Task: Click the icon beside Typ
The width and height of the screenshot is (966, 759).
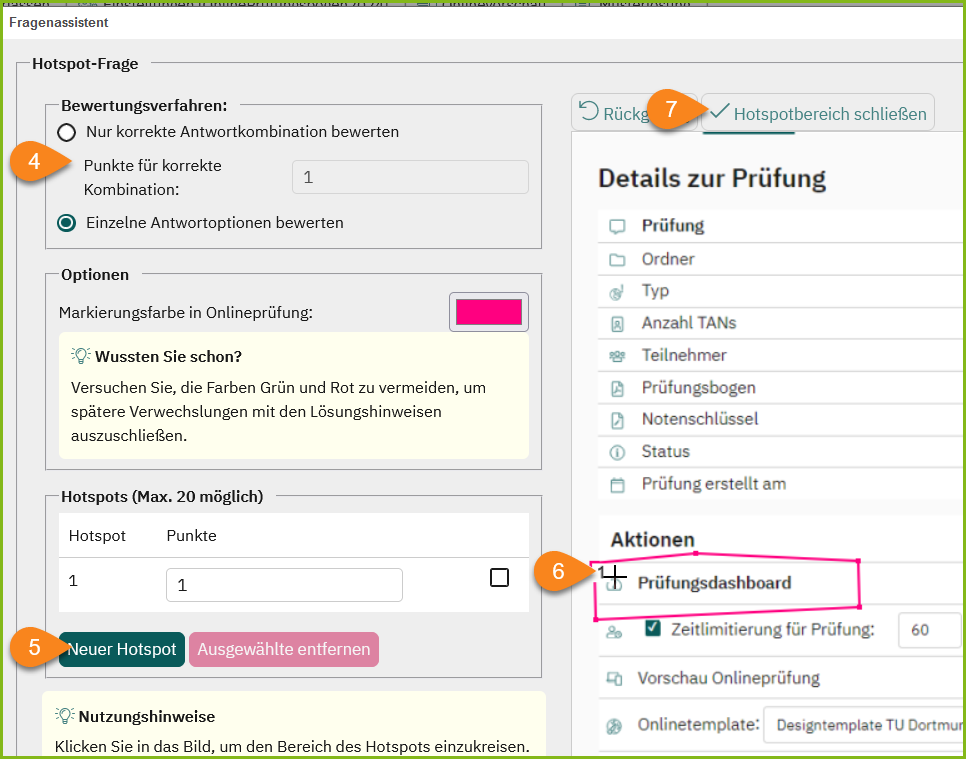Action: [617, 292]
